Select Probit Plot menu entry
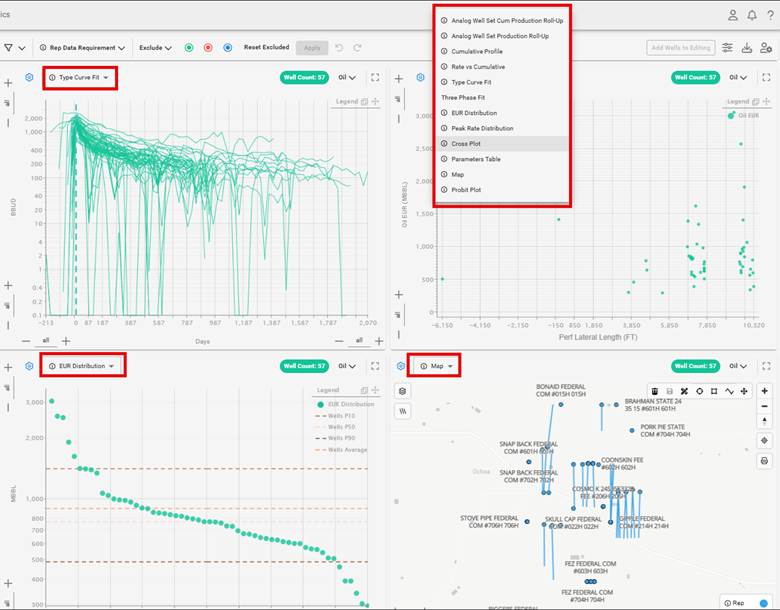Image resolution: width=780 pixels, height=610 pixels. point(466,190)
